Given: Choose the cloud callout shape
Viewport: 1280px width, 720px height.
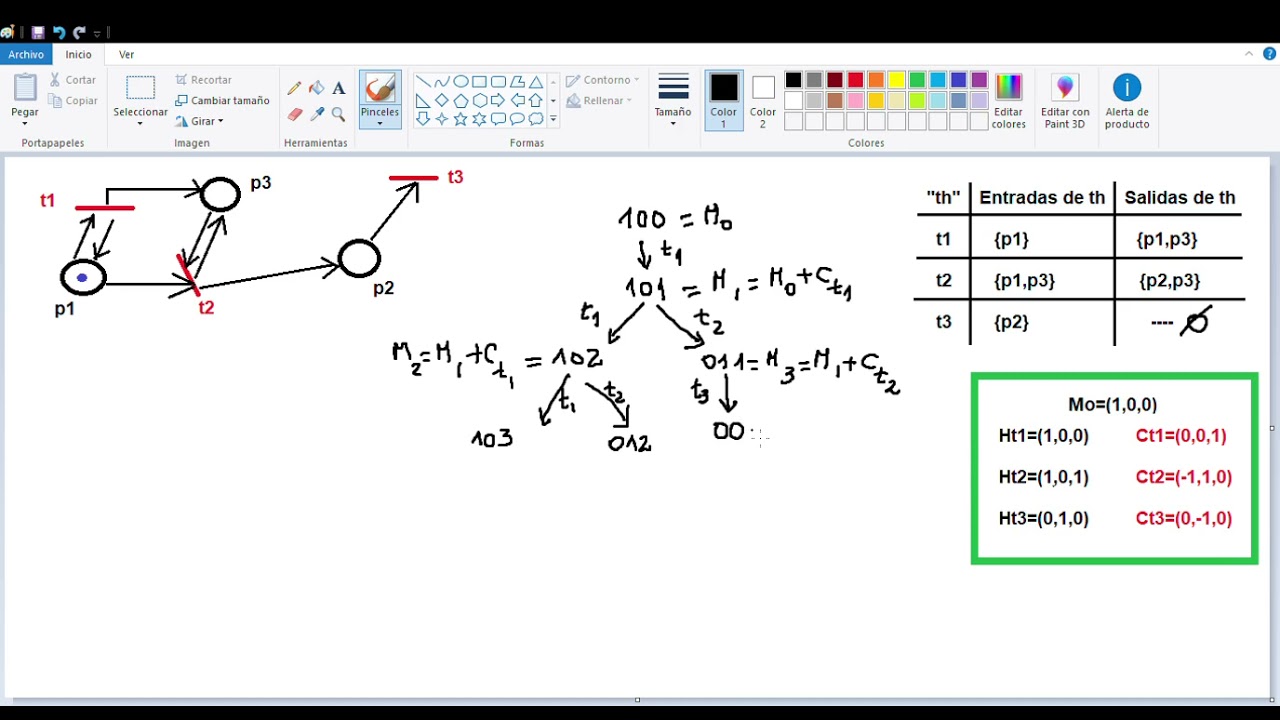Looking at the screenshot, I should [536, 119].
